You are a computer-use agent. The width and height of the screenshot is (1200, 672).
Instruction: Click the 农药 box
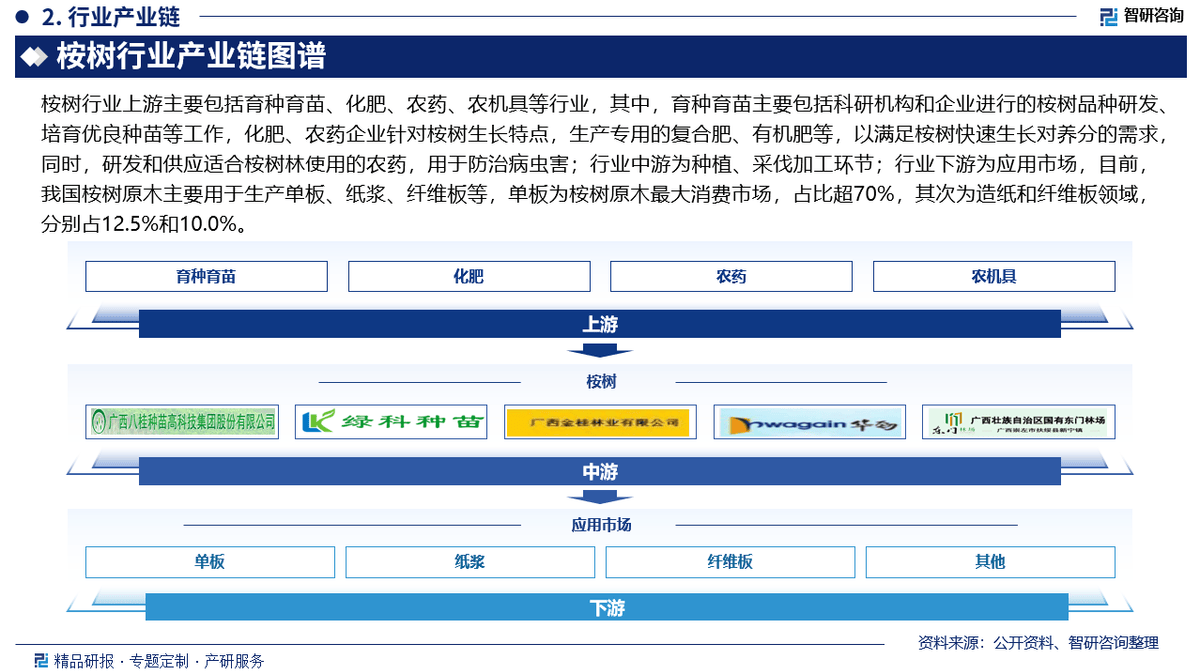click(731, 276)
